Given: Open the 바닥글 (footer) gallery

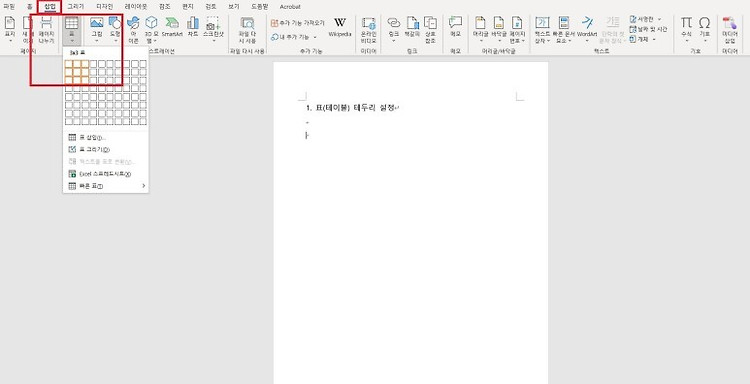Looking at the screenshot, I should pyautogui.click(x=499, y=30).
